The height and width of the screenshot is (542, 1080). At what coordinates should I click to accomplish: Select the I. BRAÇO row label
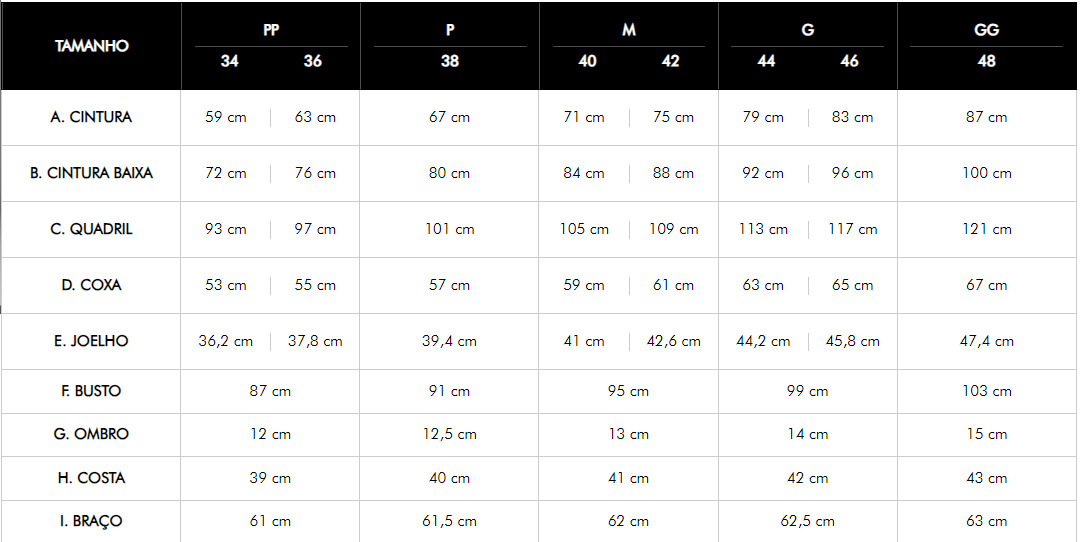click(91, 521)
